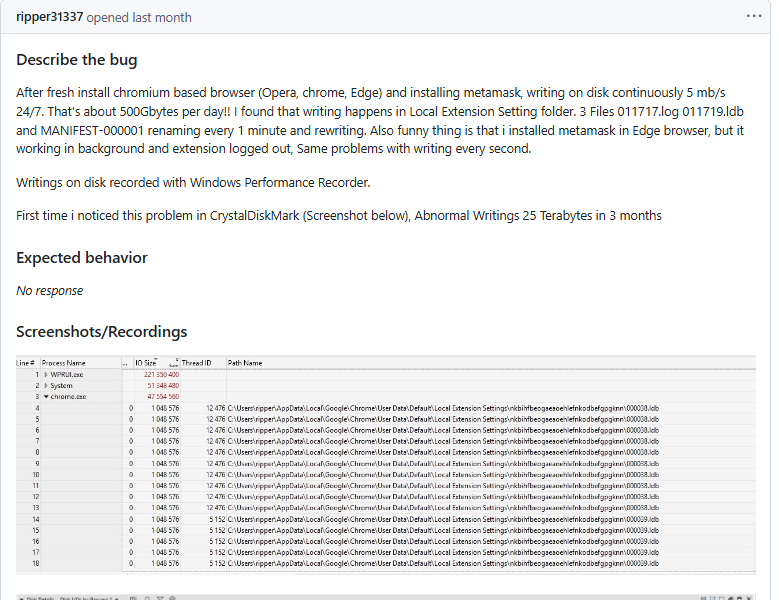Image resolution: width=779 pixels, height=600 pixels.
Task: Click thread ID '5 152' in line 16
Action: [217, 541]
